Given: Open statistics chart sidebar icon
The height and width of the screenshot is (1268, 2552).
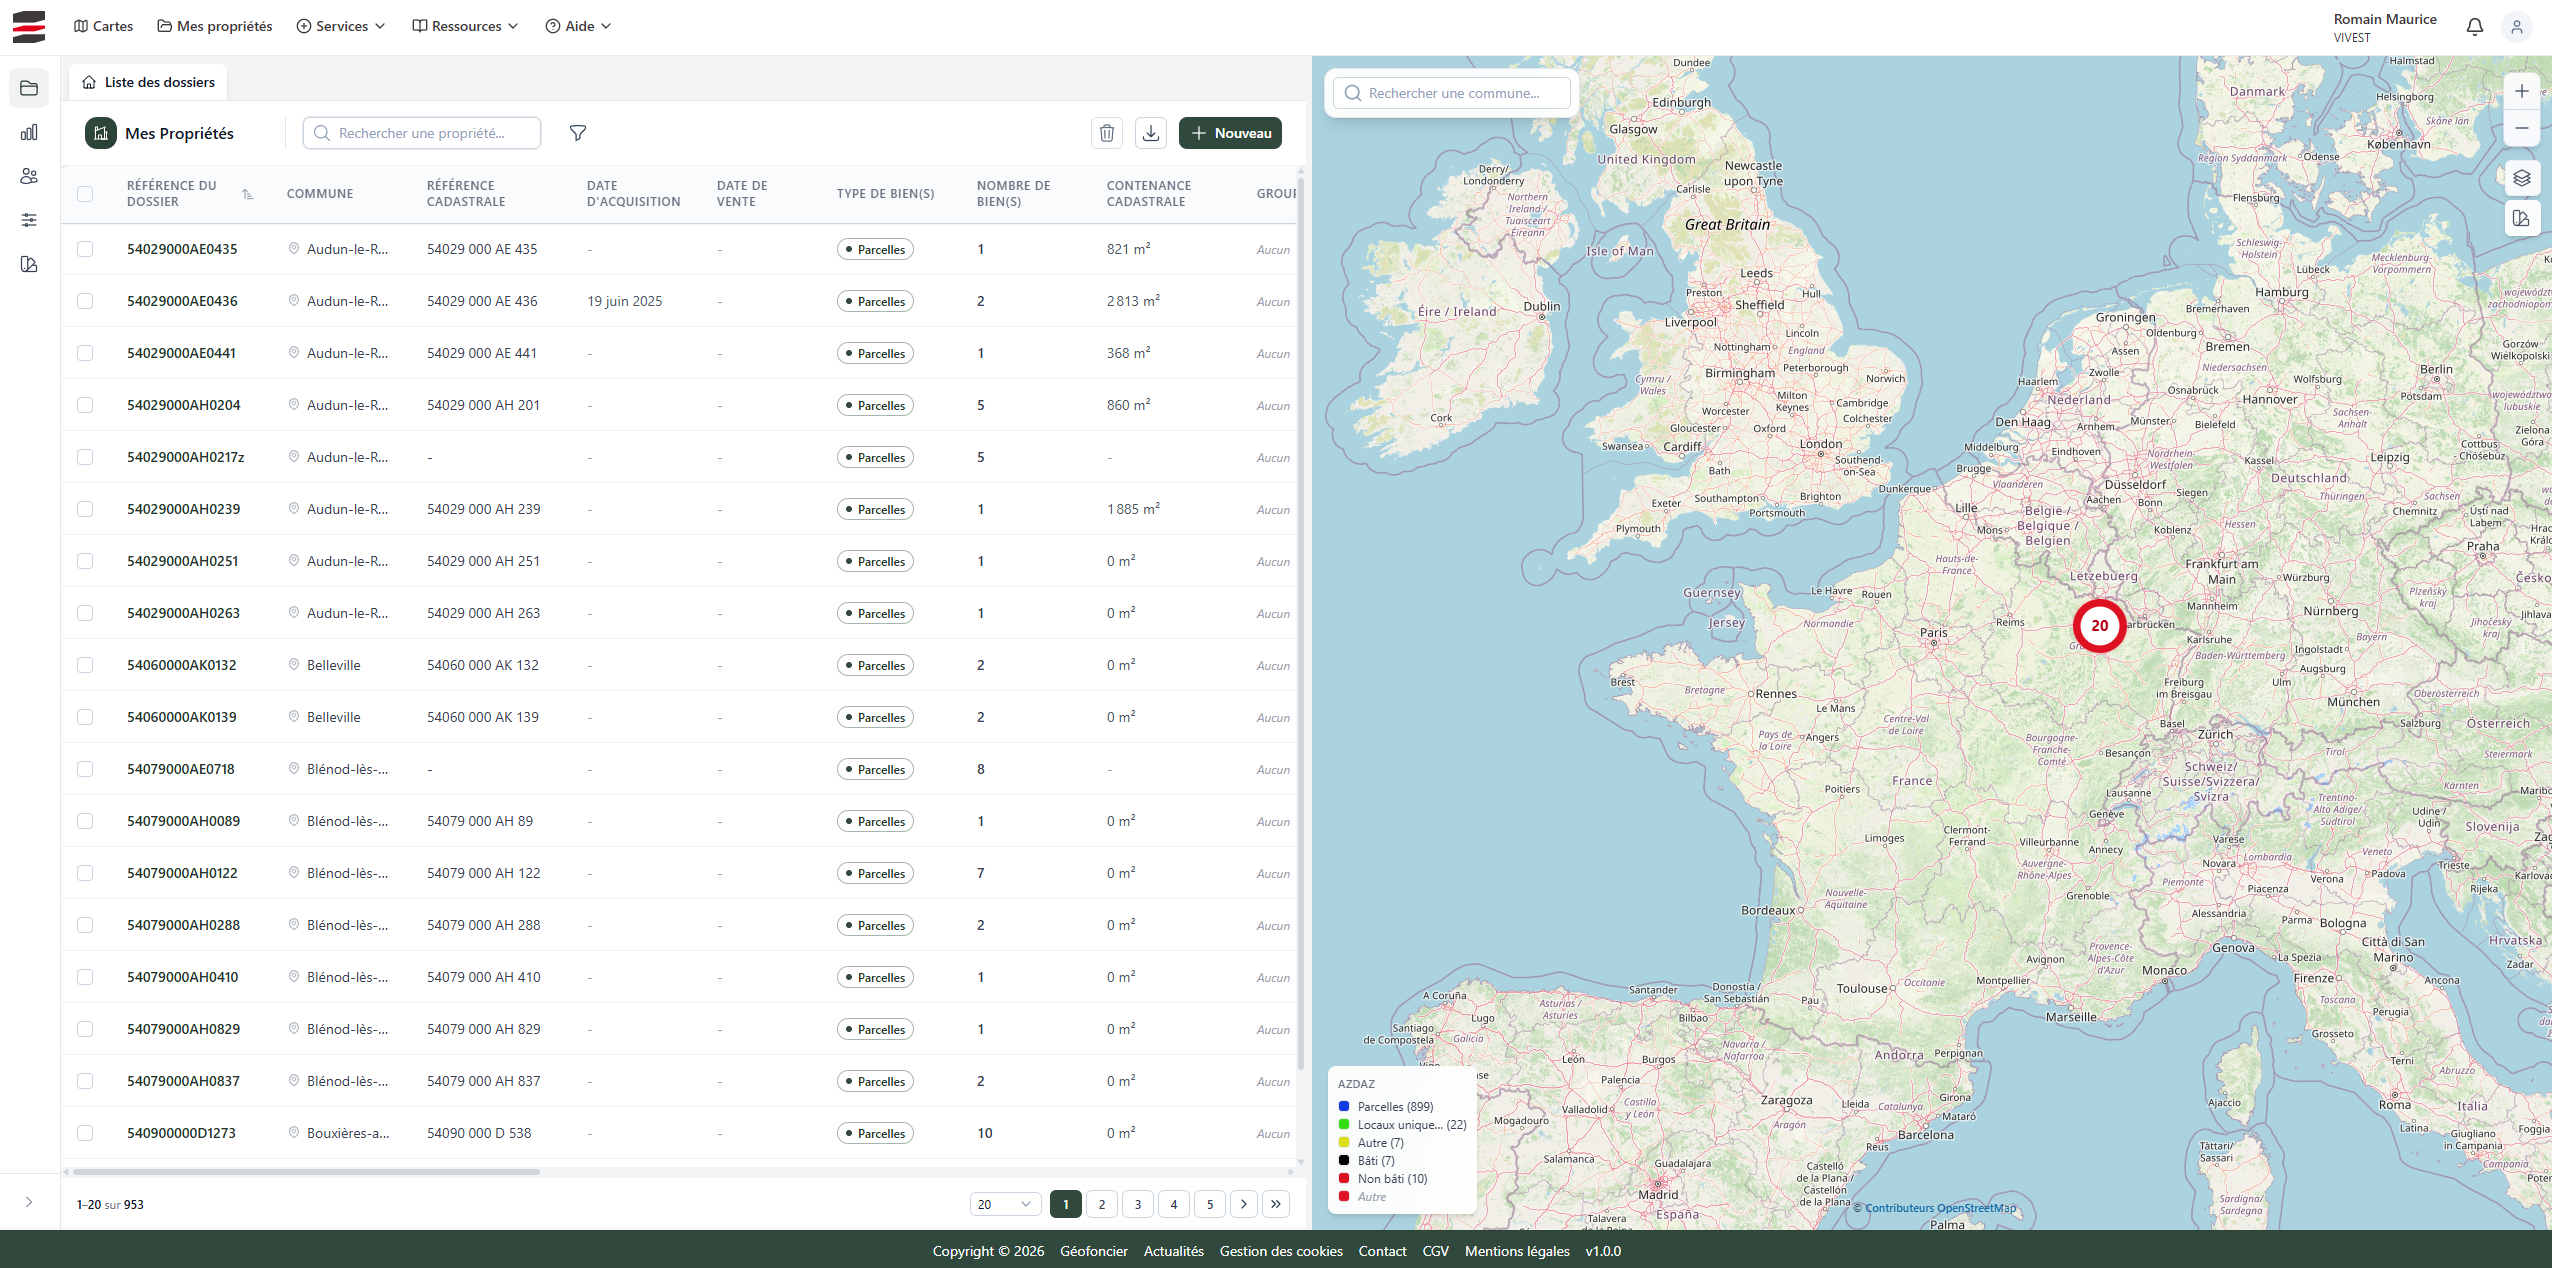Looking at the screenshot, I should [x=29, y=132].
